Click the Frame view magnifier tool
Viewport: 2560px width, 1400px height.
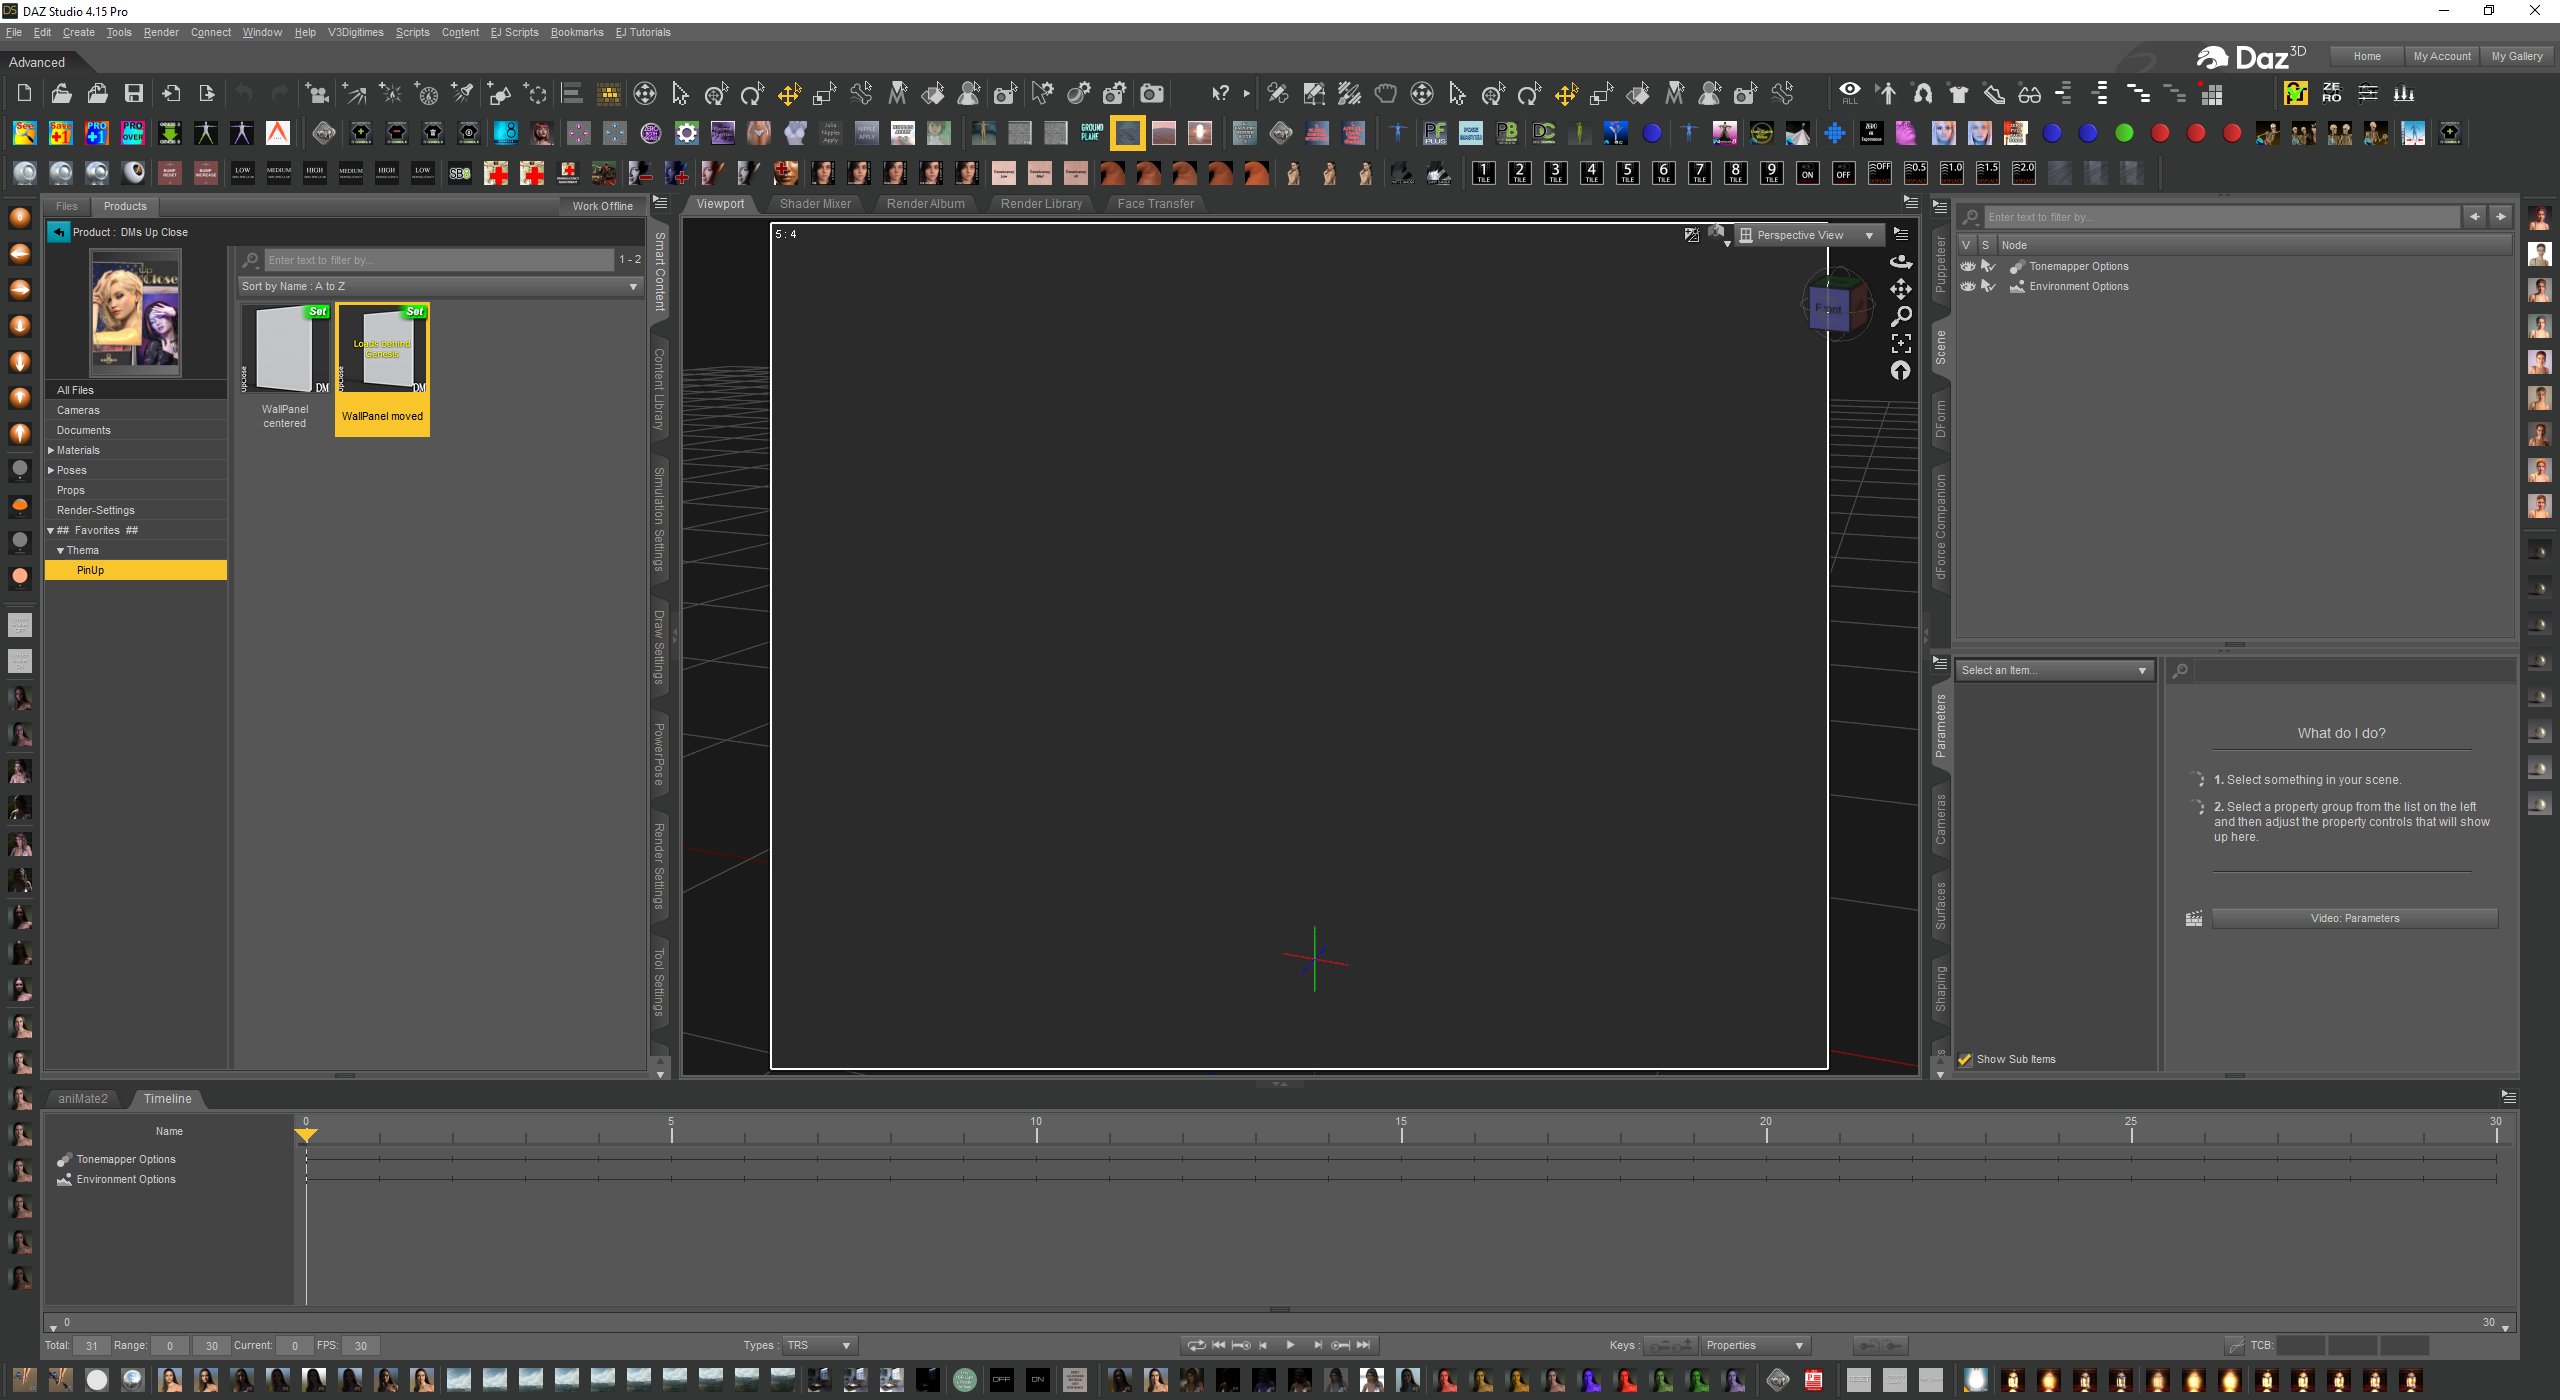(1900, 316)
